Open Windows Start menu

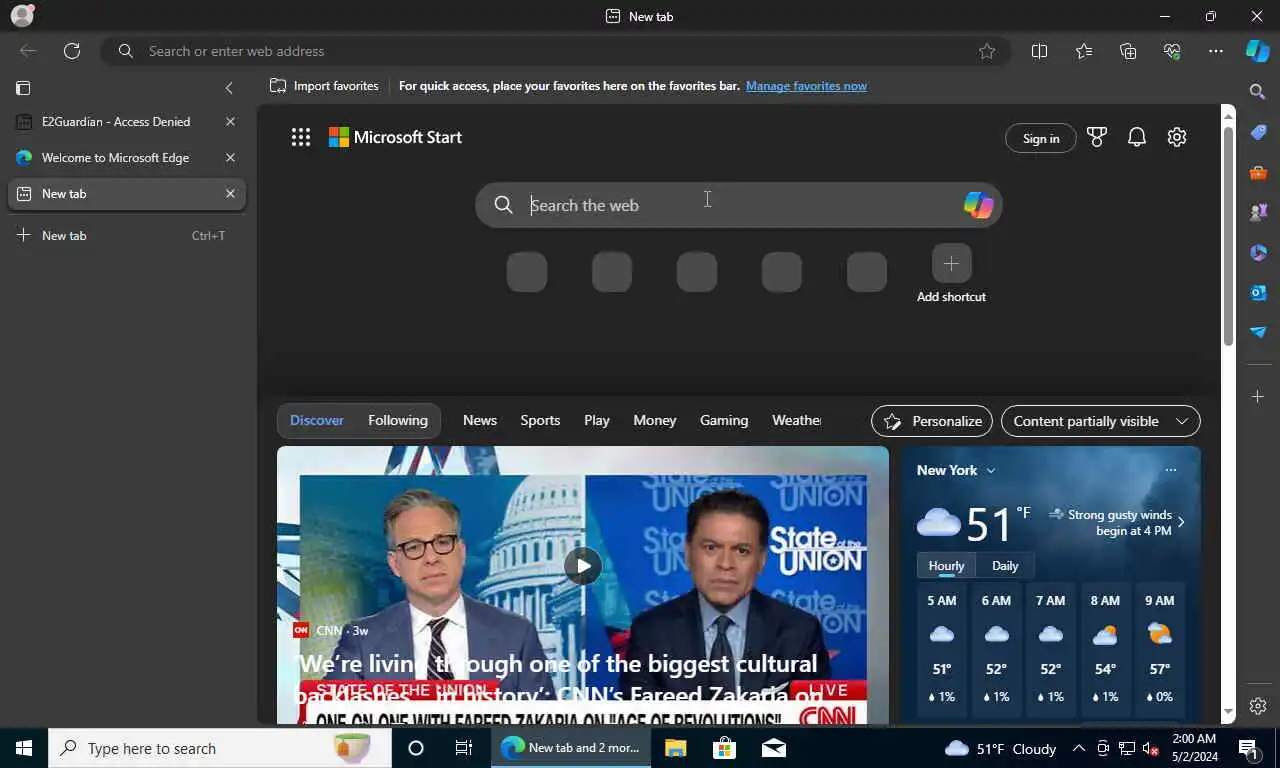click(x=24, y=748)
